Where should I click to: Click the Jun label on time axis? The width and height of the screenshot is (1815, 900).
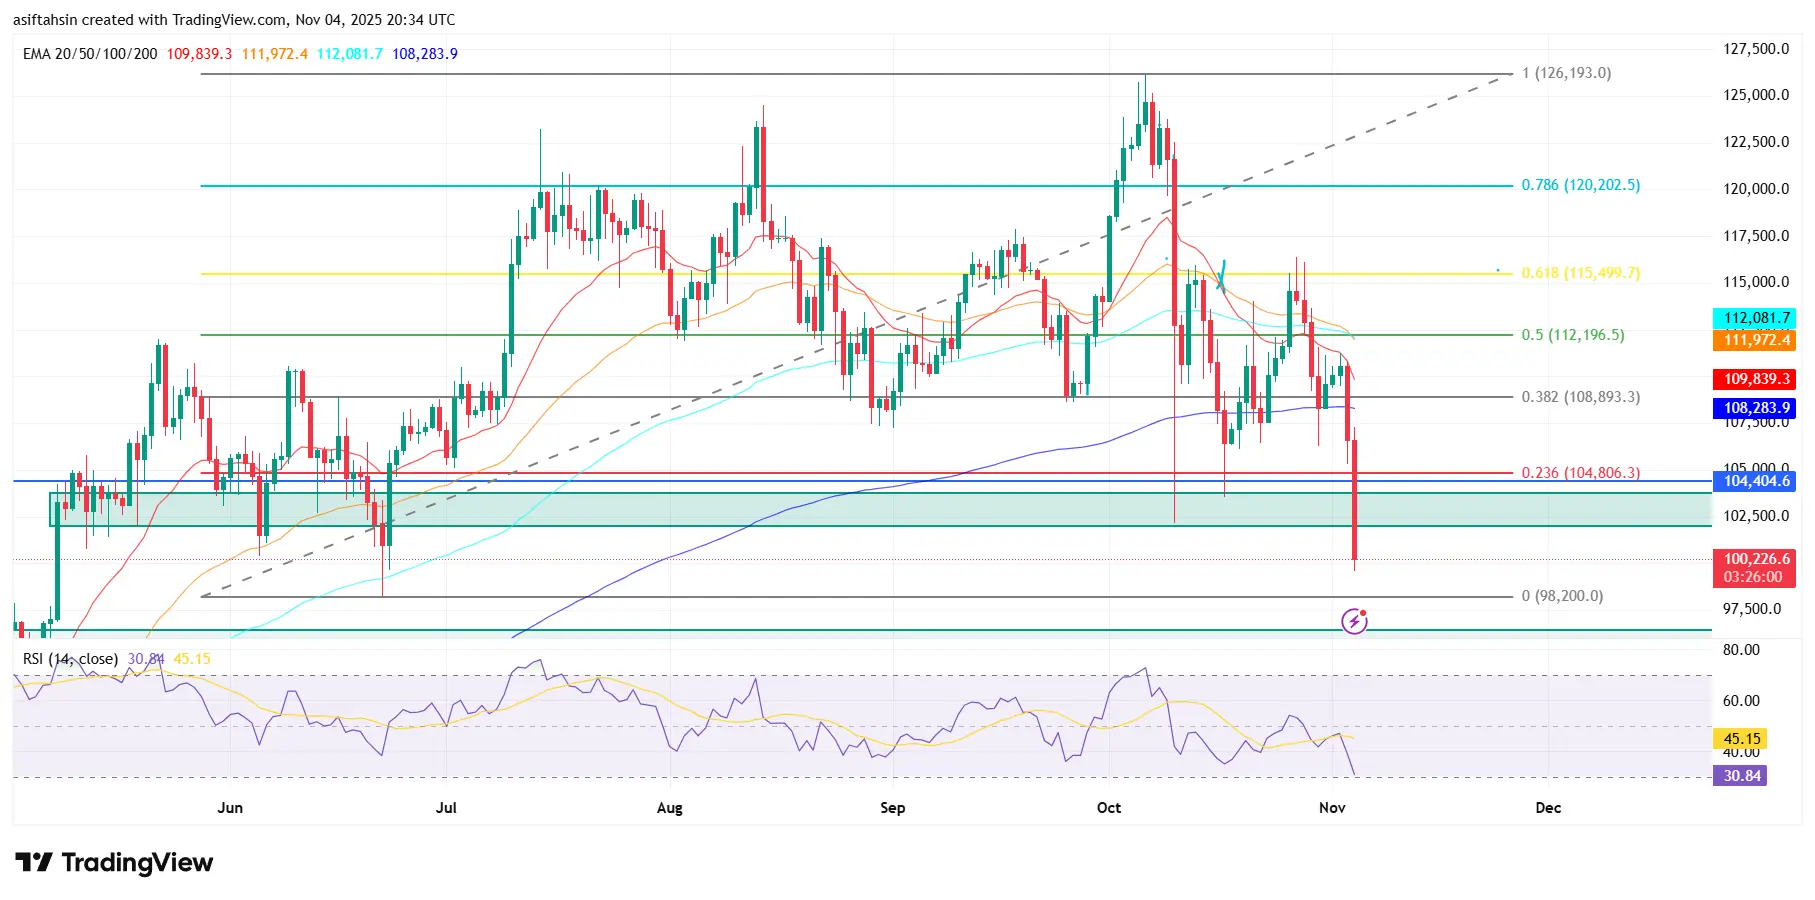[x=230, y=808]
